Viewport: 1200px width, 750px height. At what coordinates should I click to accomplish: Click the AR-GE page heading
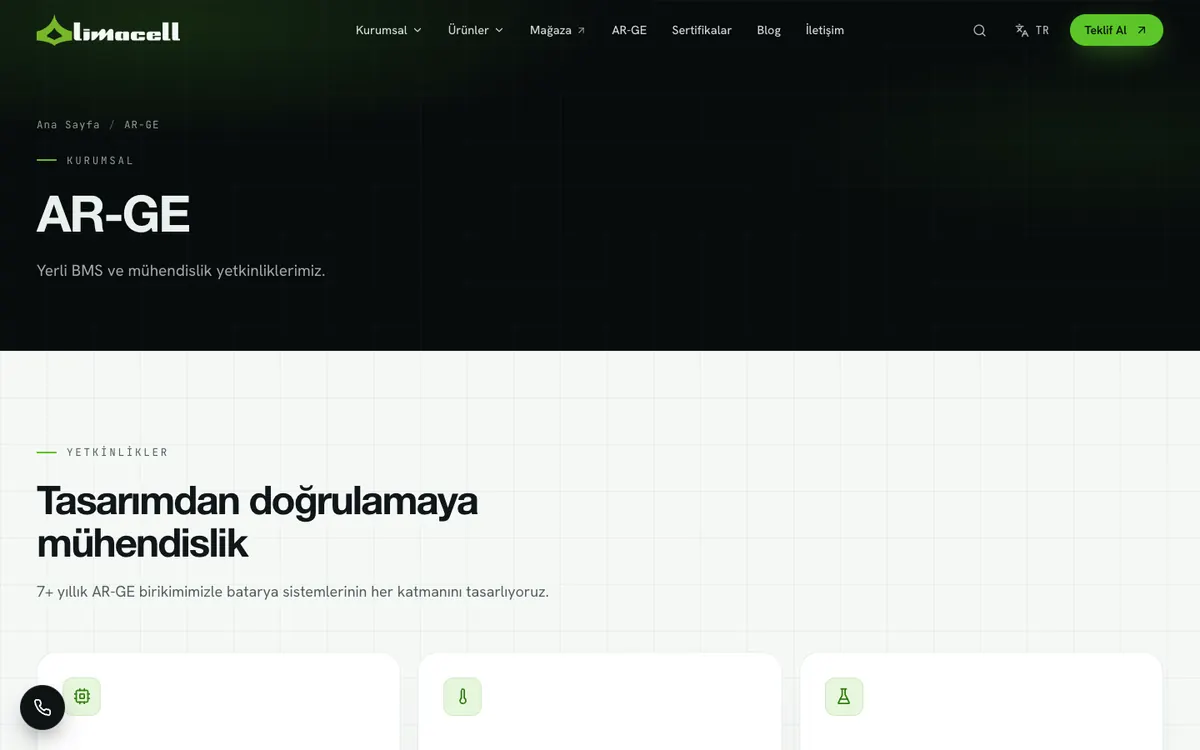tap(113, 214)
